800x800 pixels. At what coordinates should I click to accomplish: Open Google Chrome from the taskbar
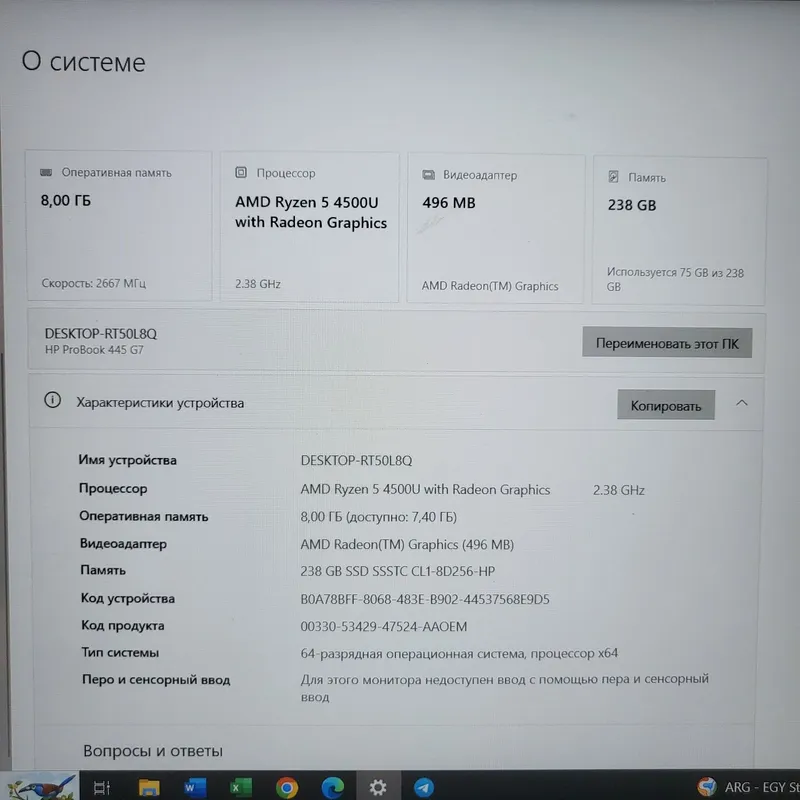[x=287, y=788]
